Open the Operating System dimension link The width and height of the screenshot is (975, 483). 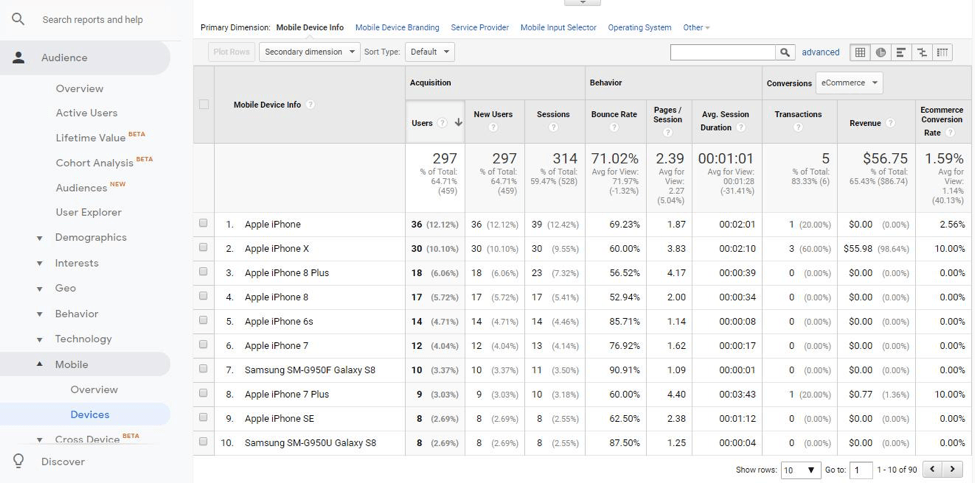pos(639,28)
